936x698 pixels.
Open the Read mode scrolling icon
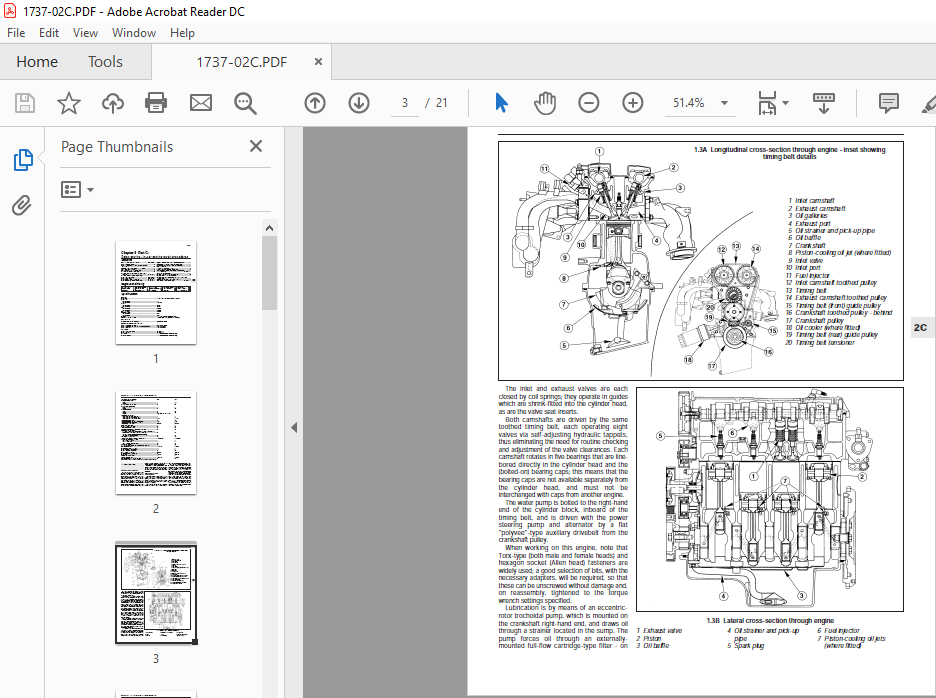click(x=823, y=103)
